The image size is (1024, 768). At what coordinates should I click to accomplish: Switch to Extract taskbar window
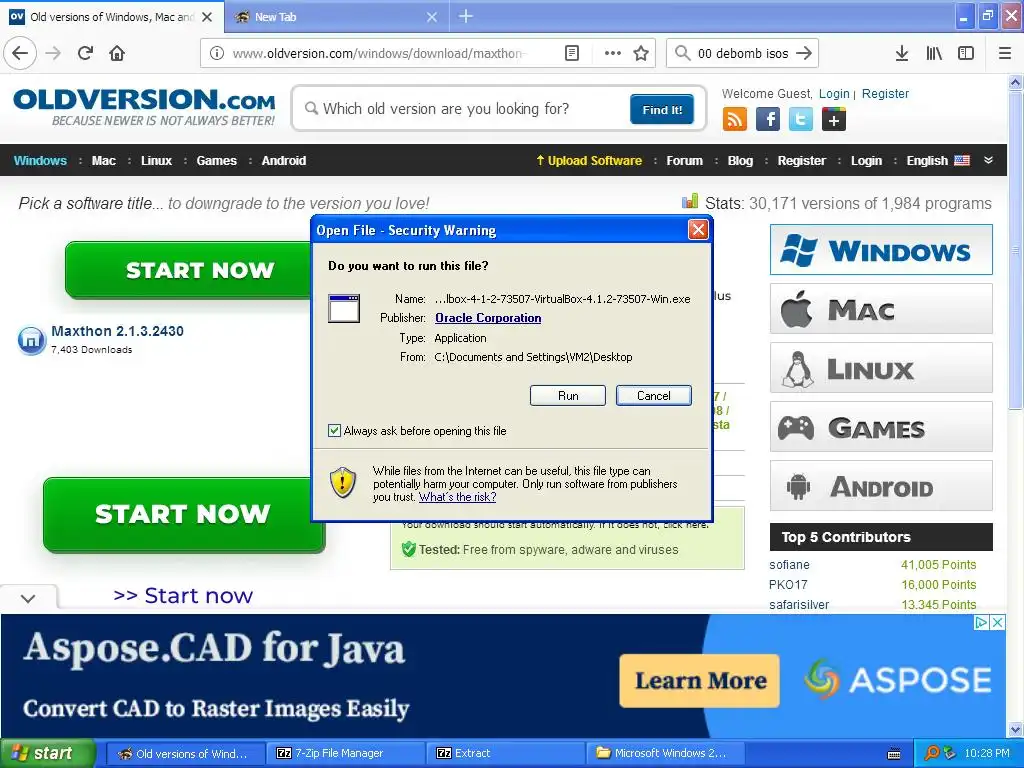(505, 754)
